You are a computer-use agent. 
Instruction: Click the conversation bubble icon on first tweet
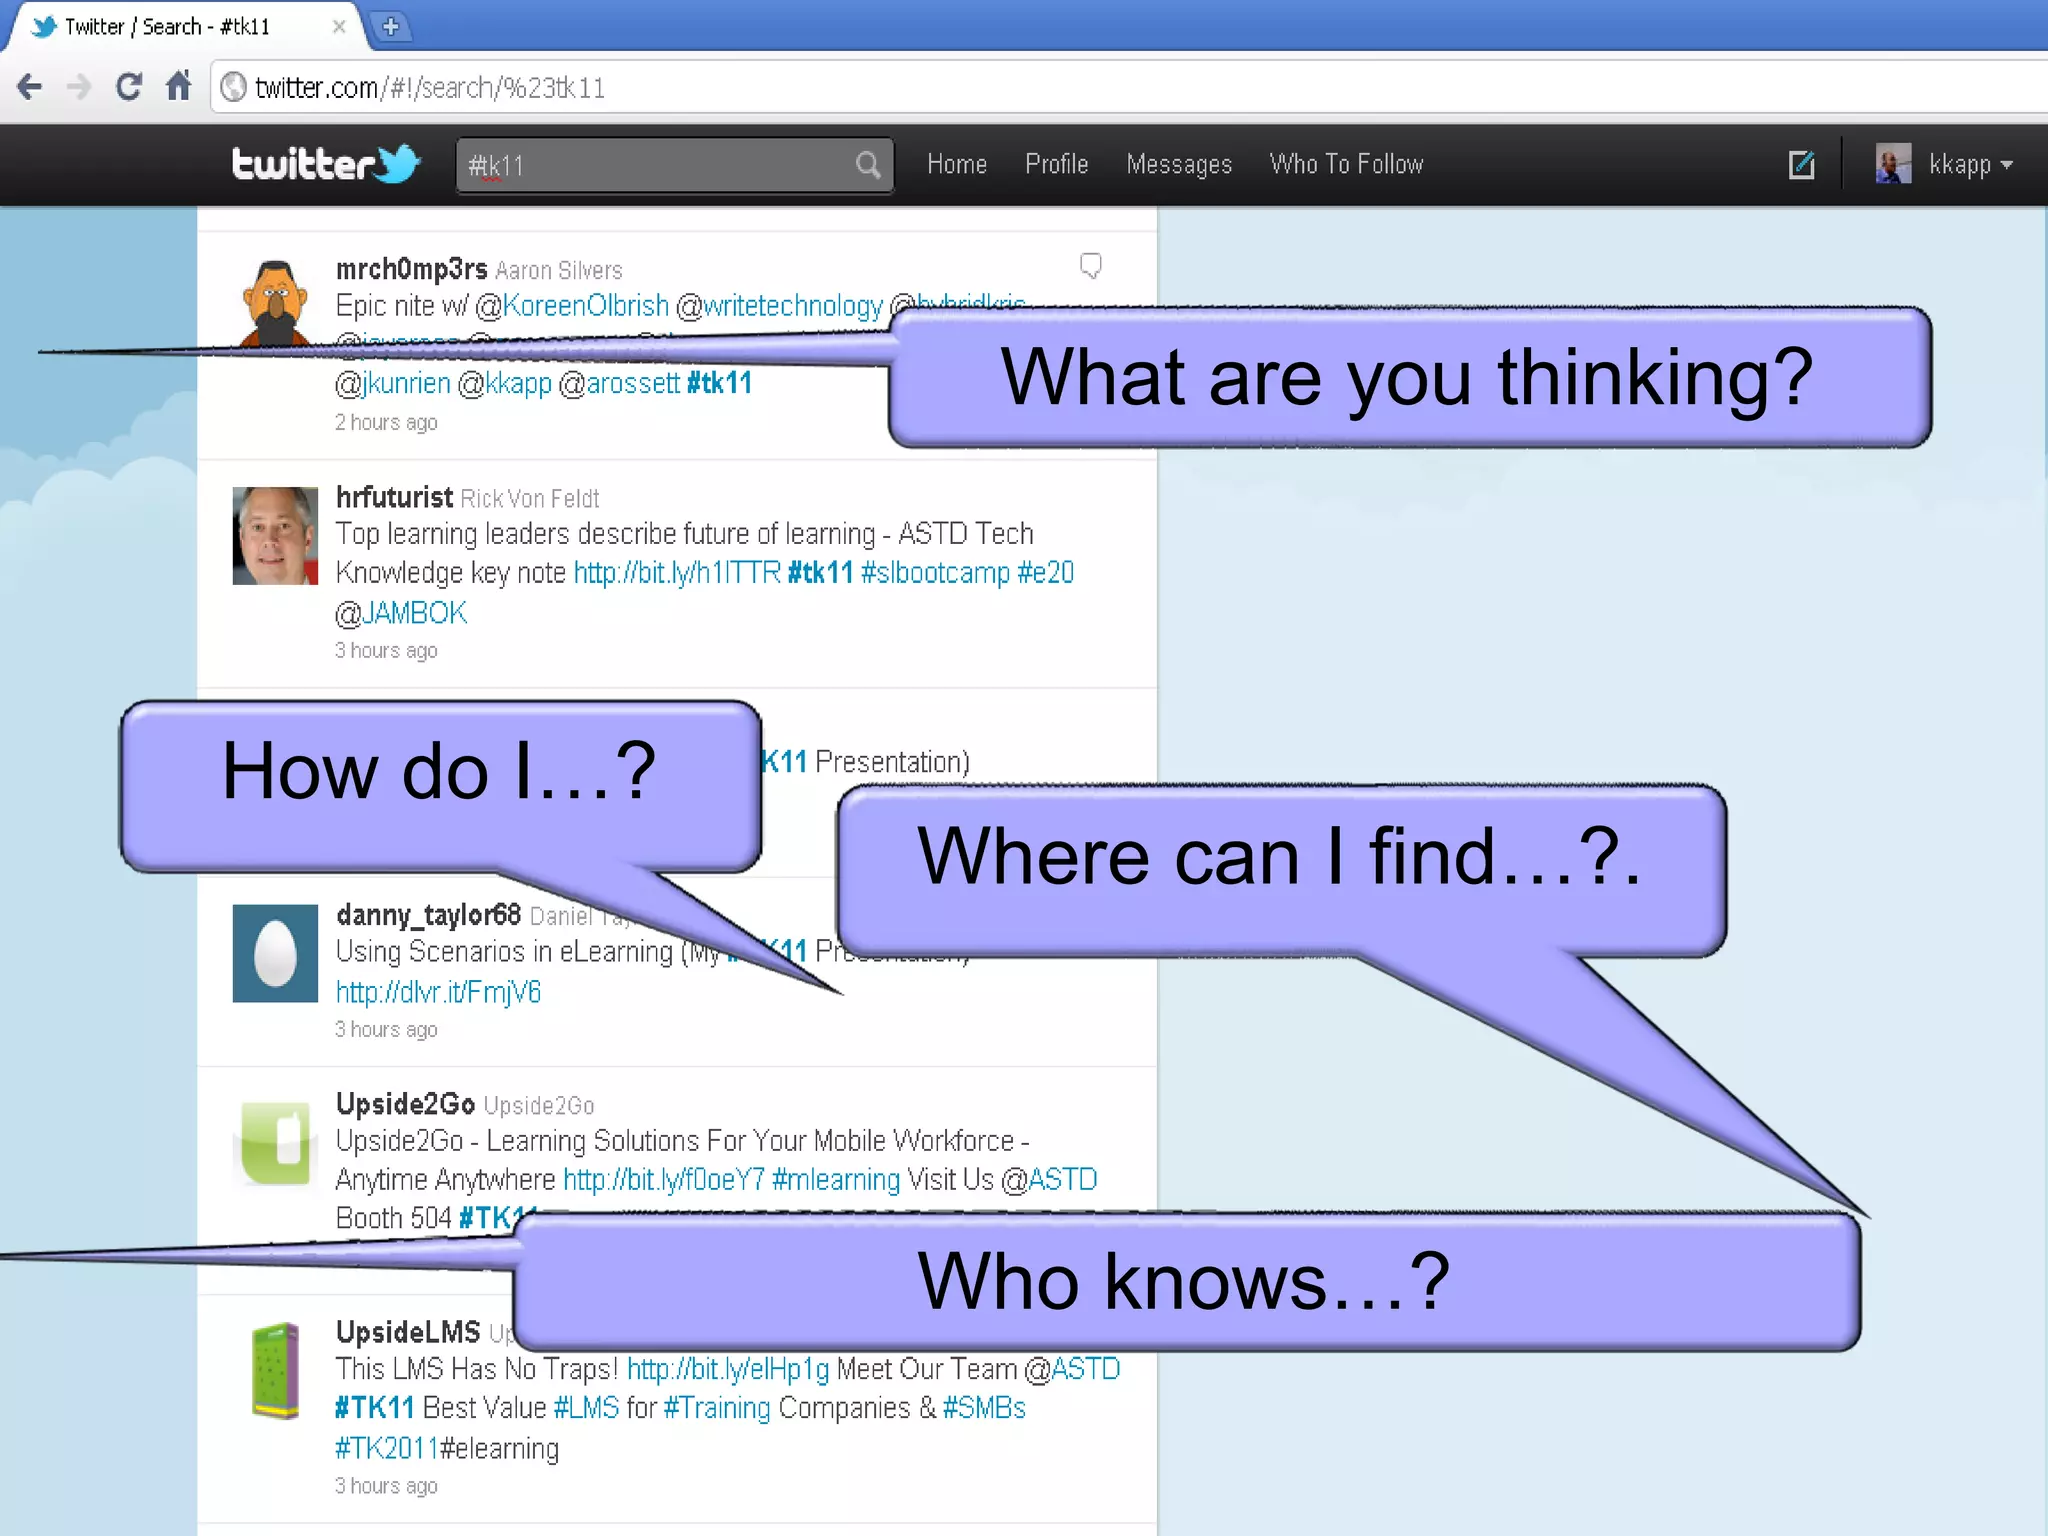point(1090,266)
